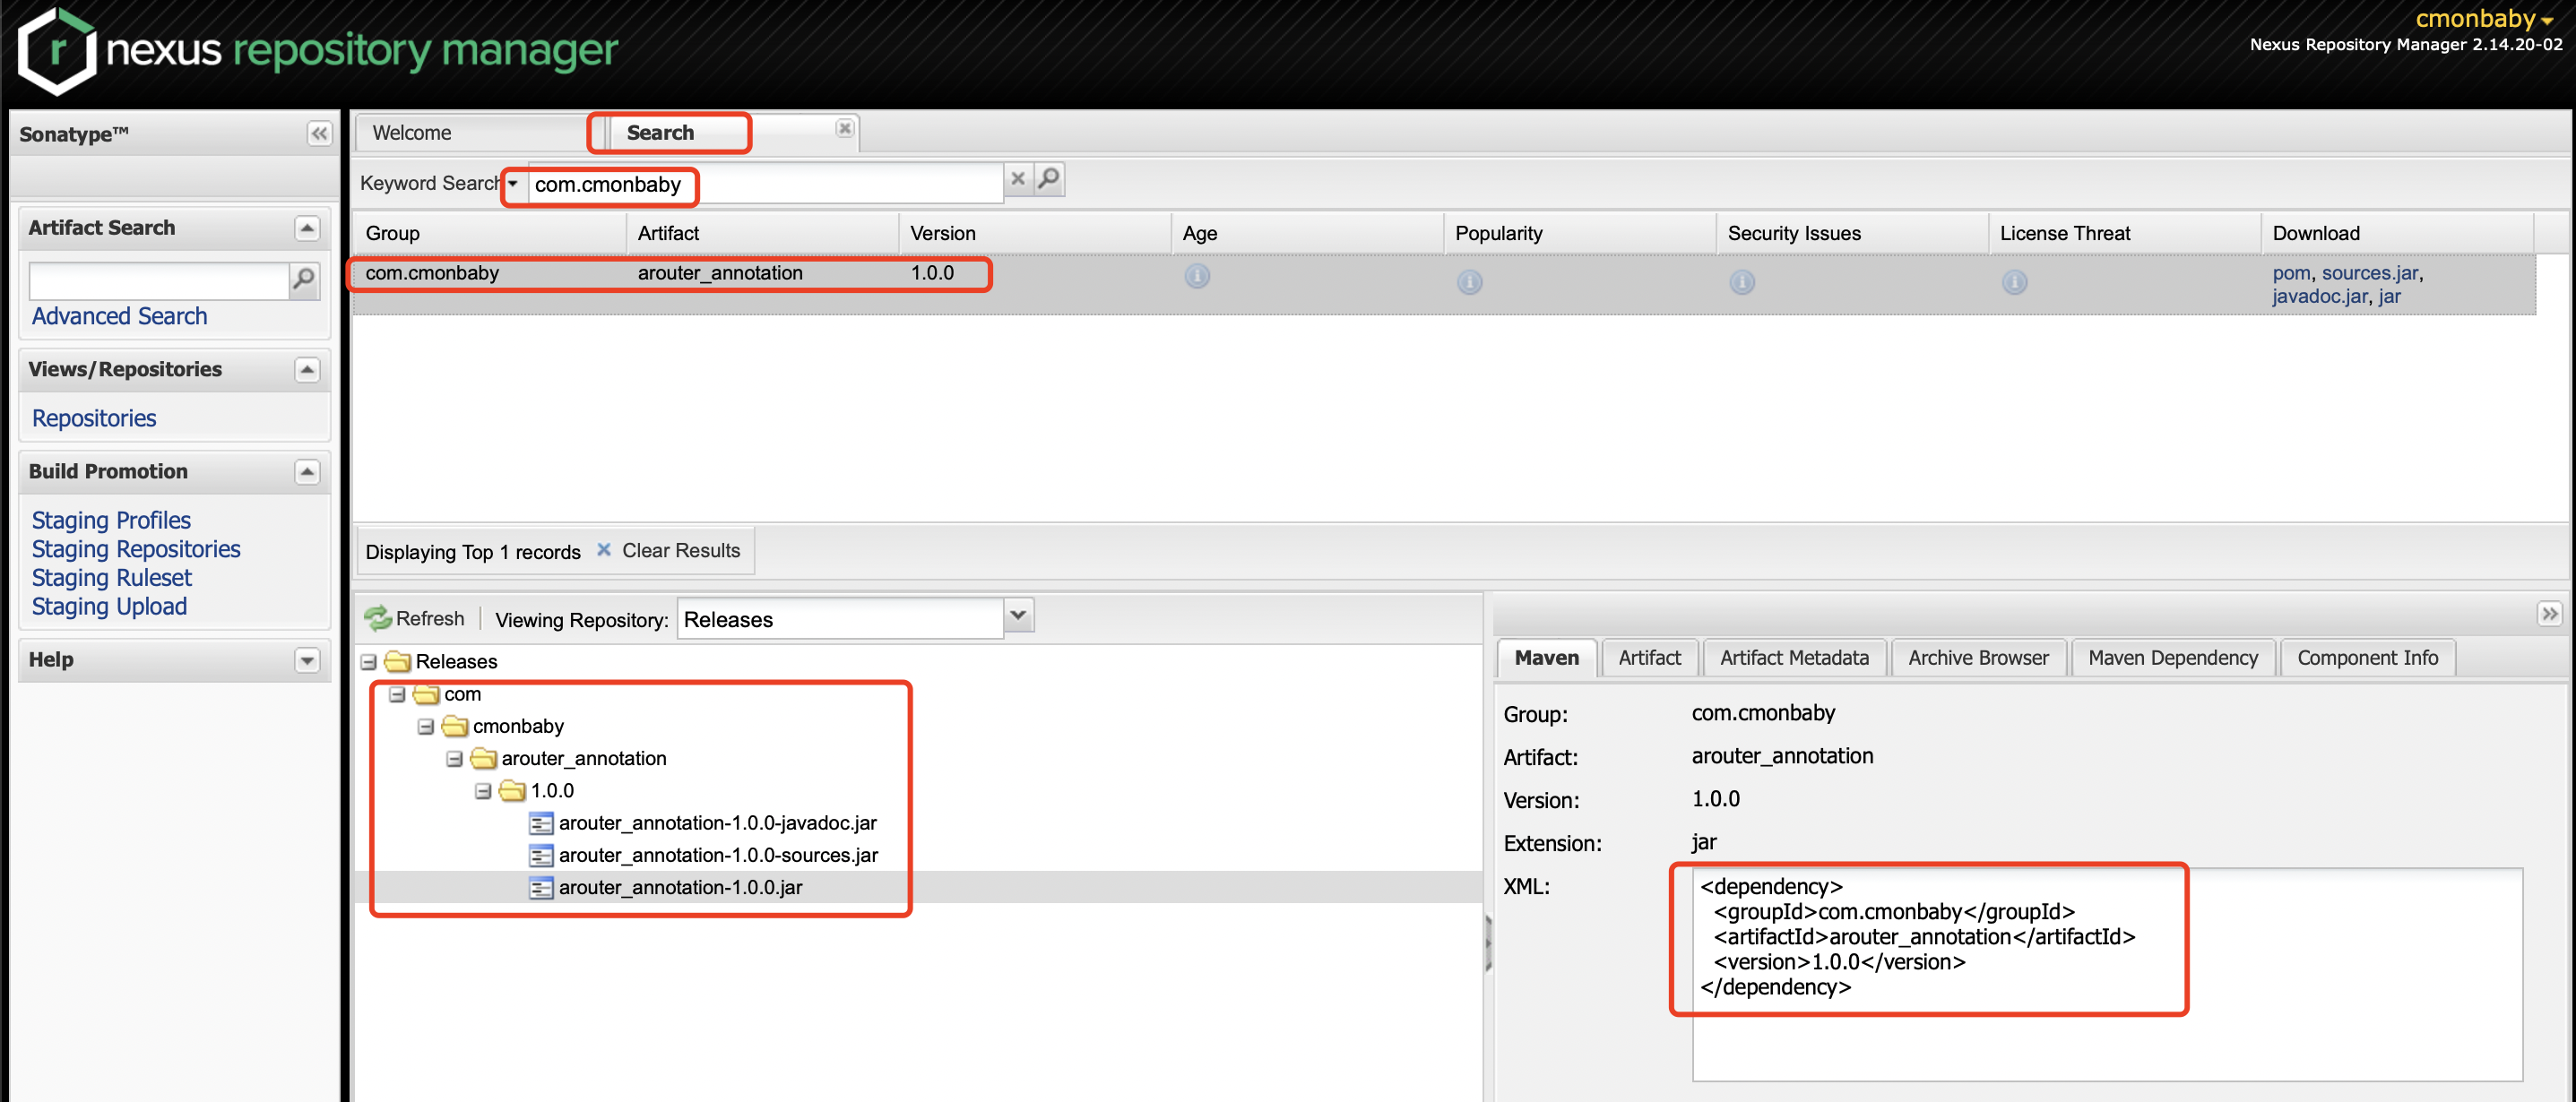The image size is (2576, 1102).
Task: Collapse the Sonatype sidebar panel
Action: tap(319, 134)
